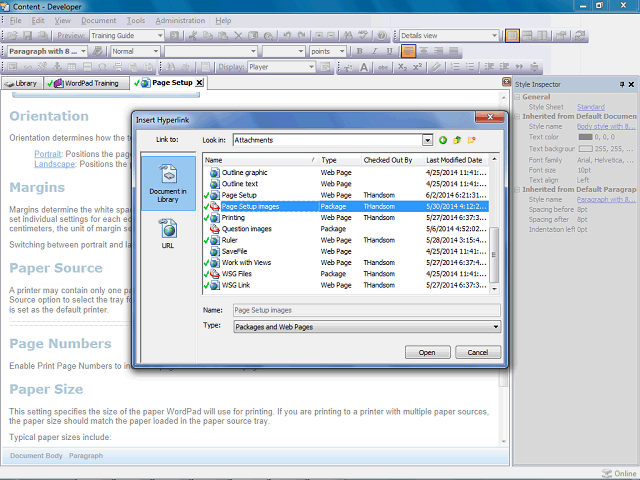Click the Help question mark icon

pos(382,36)
